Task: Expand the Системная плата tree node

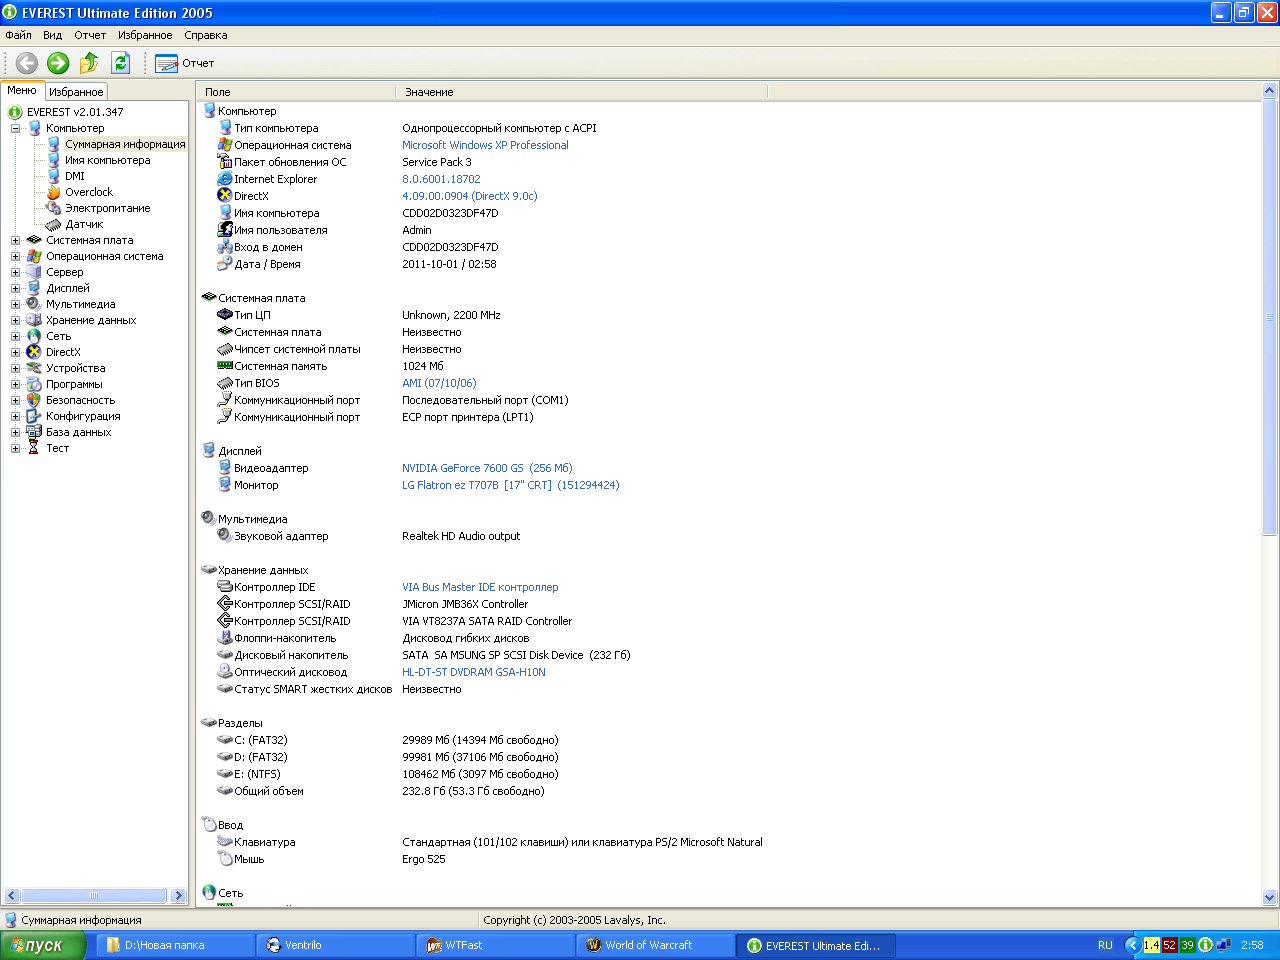Action: click(x=15, y=240)
